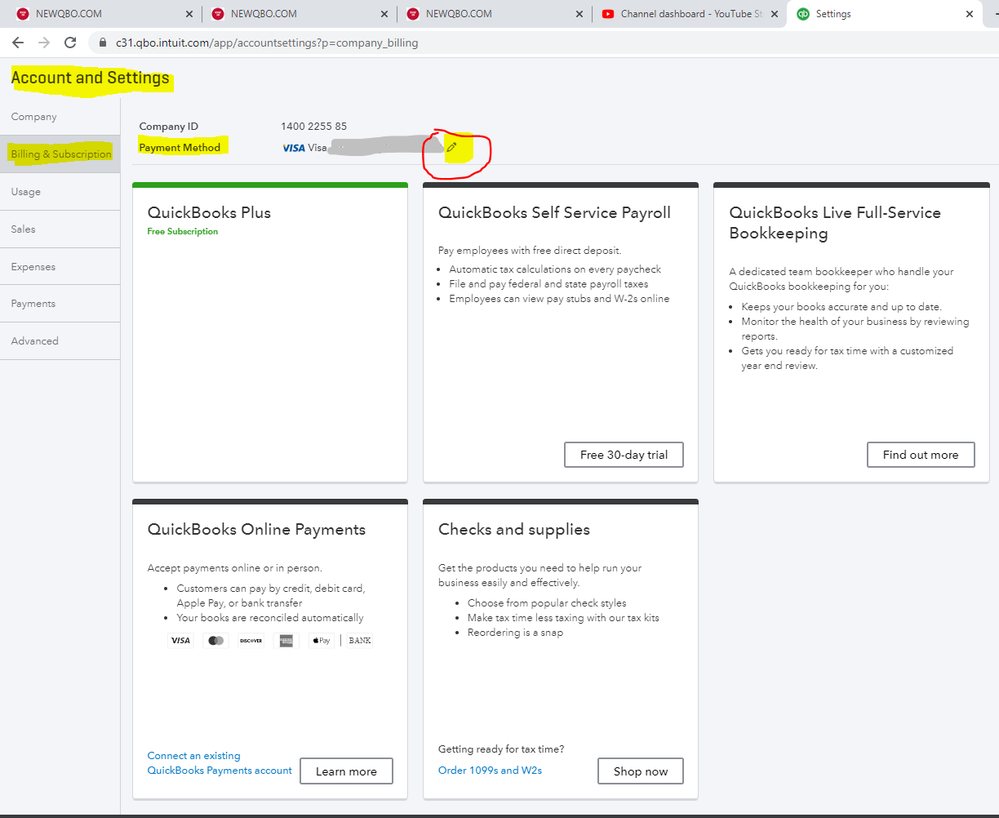
Task: Click the Mastercard logo in Online Payments card
Action: (216, 640)
